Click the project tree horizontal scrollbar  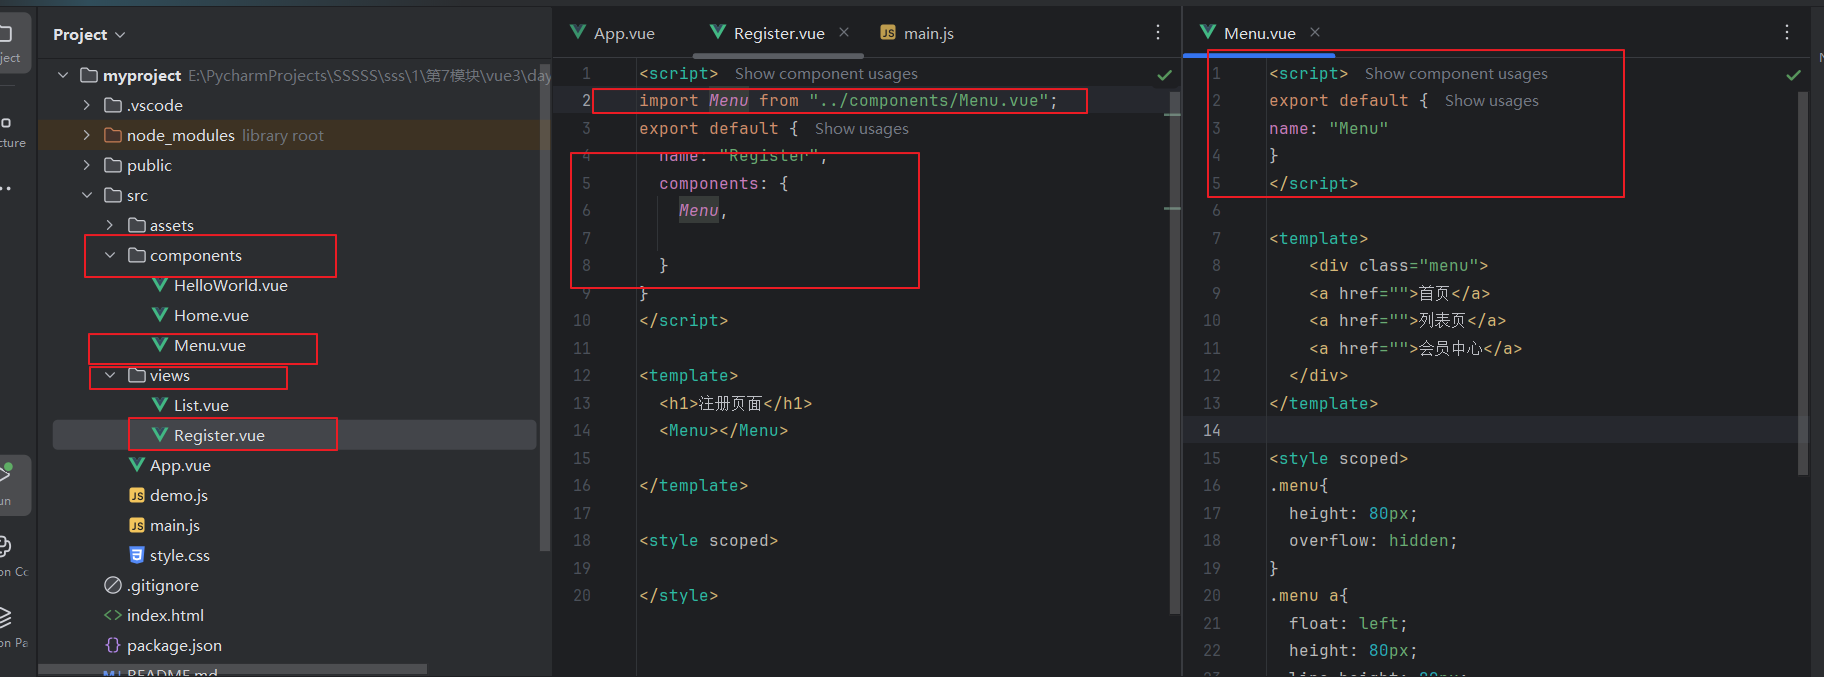(235, 669)
